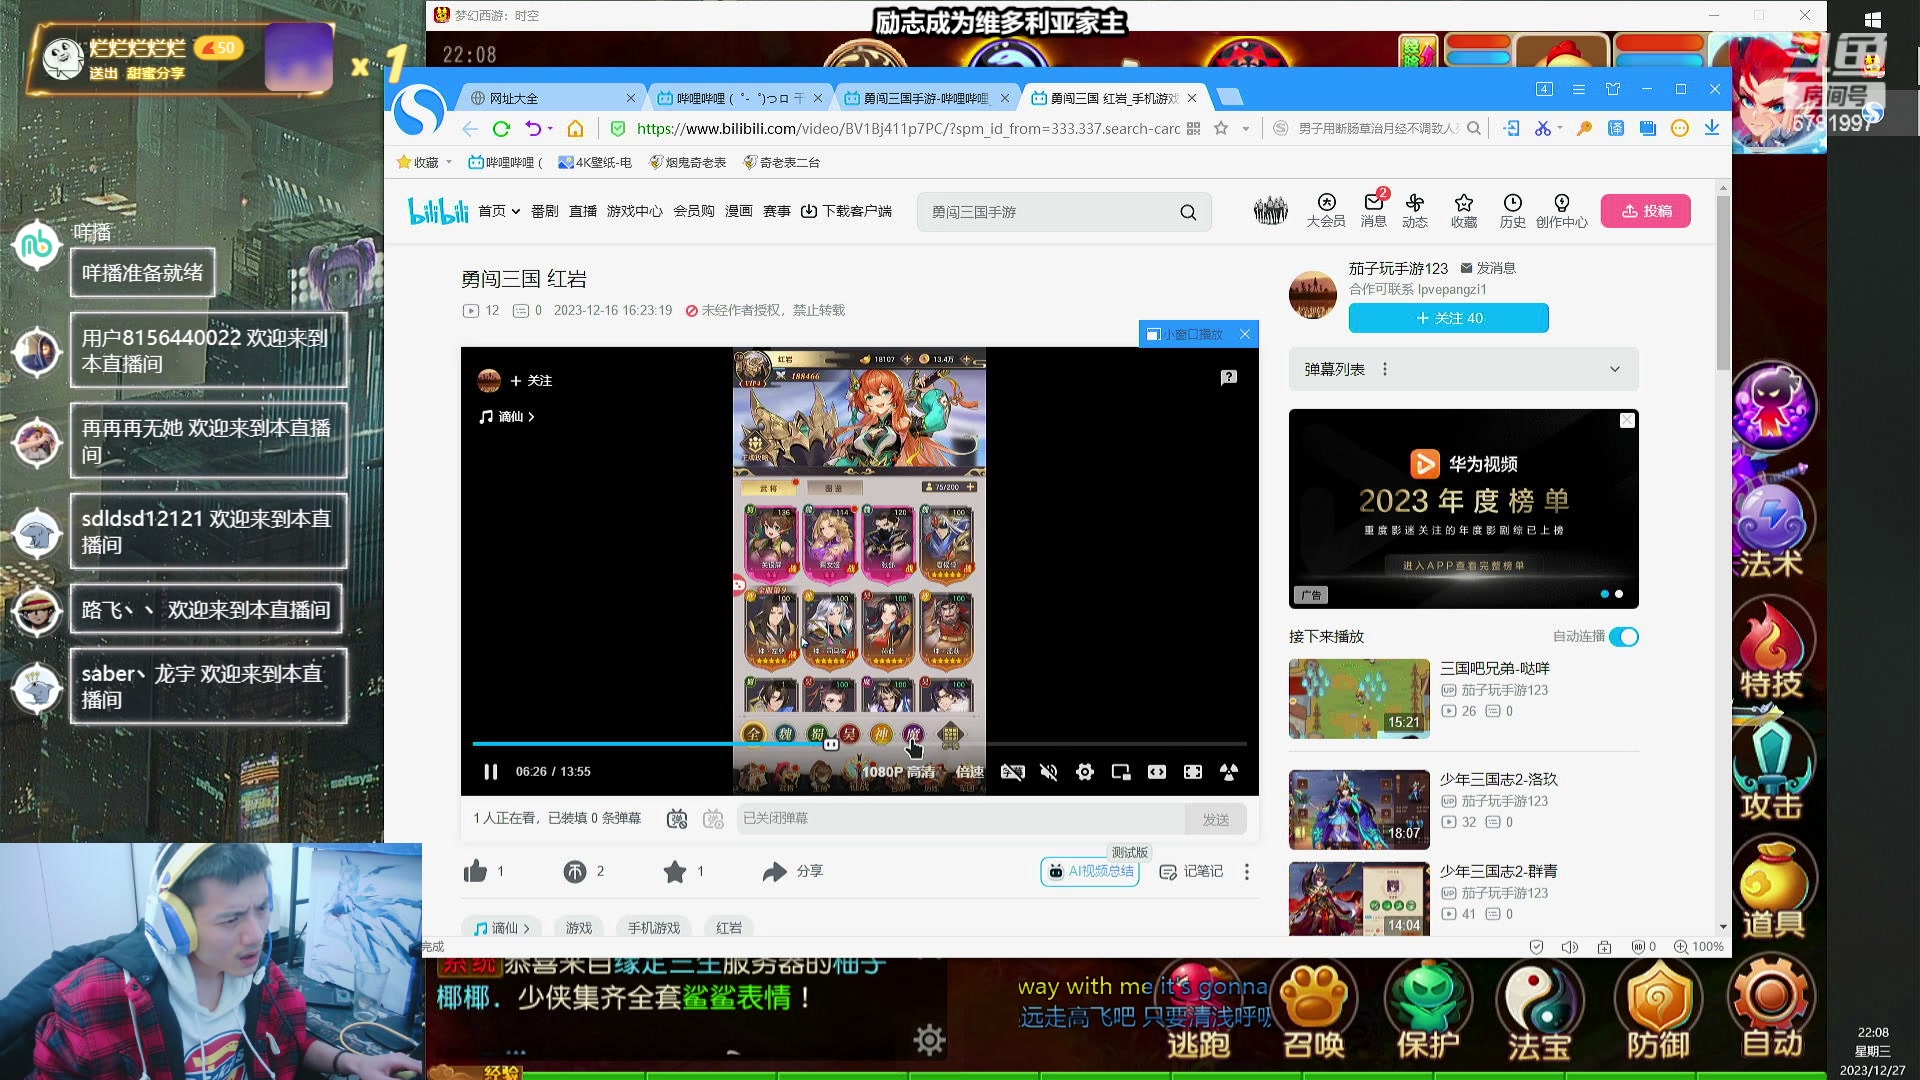
Task: Click 小窗口播放 mini-window button
Action: point(1185,334)
